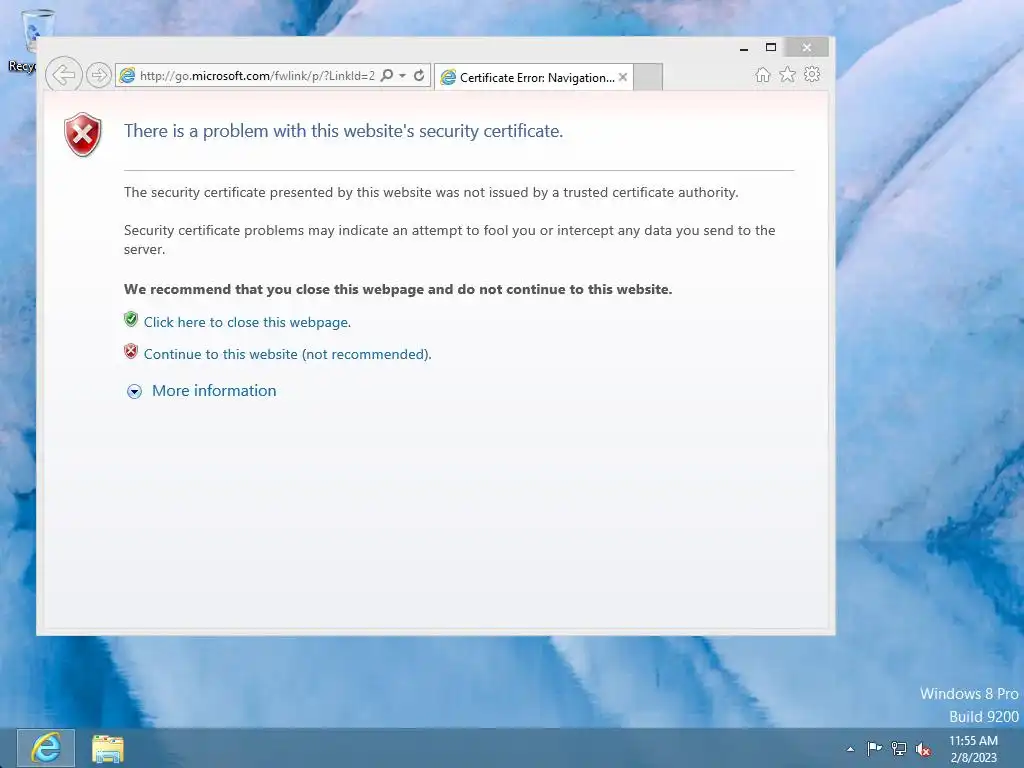Click the text 'We recommend that you close this webpage'
The image size is (1024, 768).
point(275,289)
